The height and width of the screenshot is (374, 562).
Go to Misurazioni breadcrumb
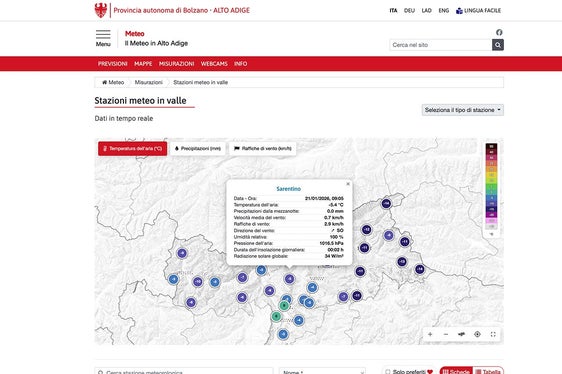(149, 82)
